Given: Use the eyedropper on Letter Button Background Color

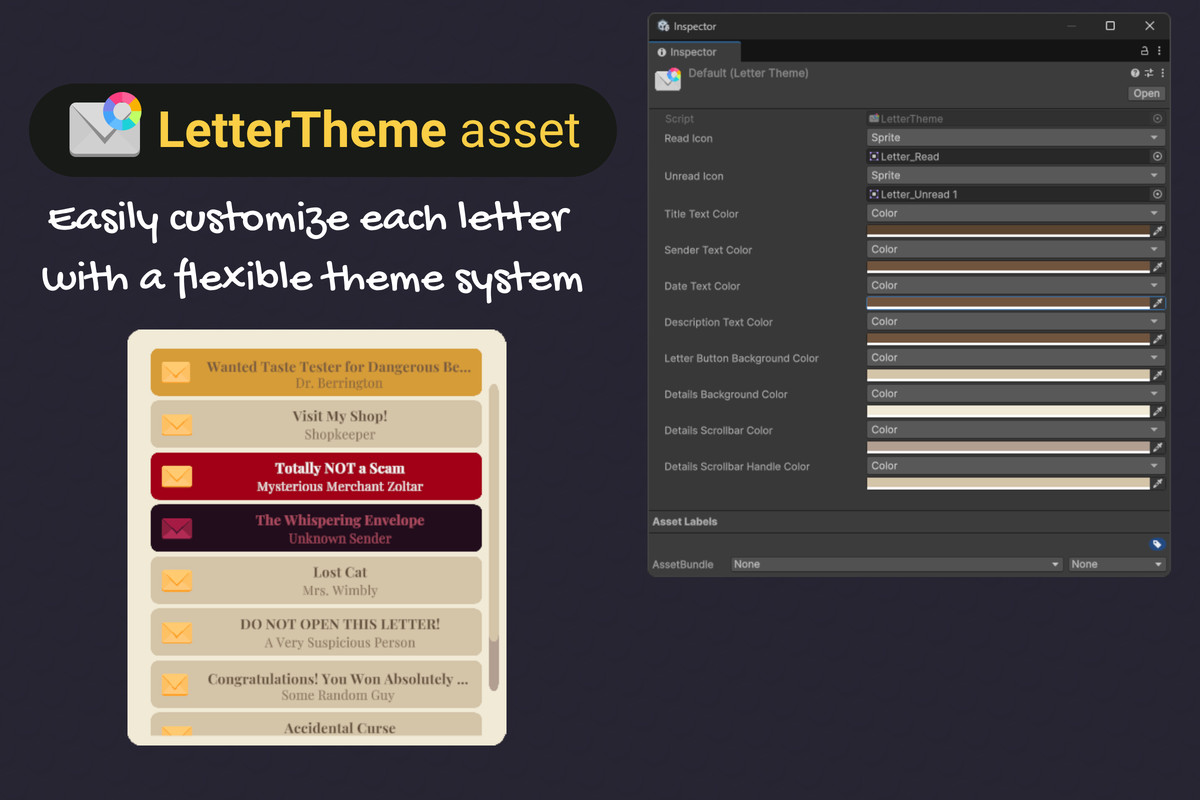Looking at the screenshot, I should (x=1155, y=375).
